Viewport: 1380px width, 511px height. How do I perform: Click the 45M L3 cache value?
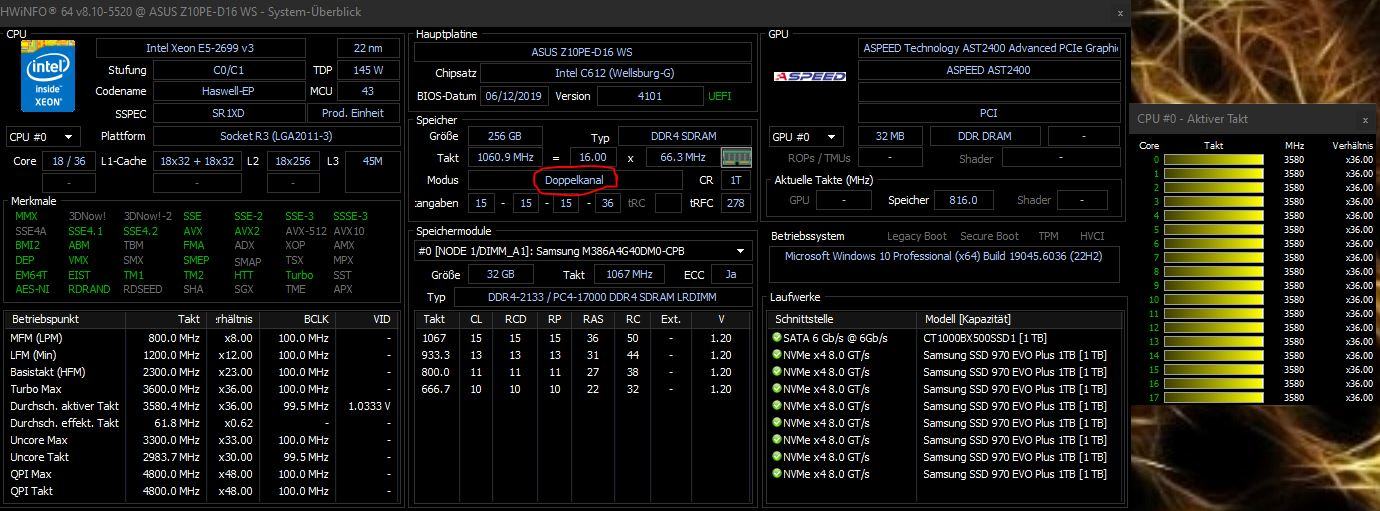point(372,161)
